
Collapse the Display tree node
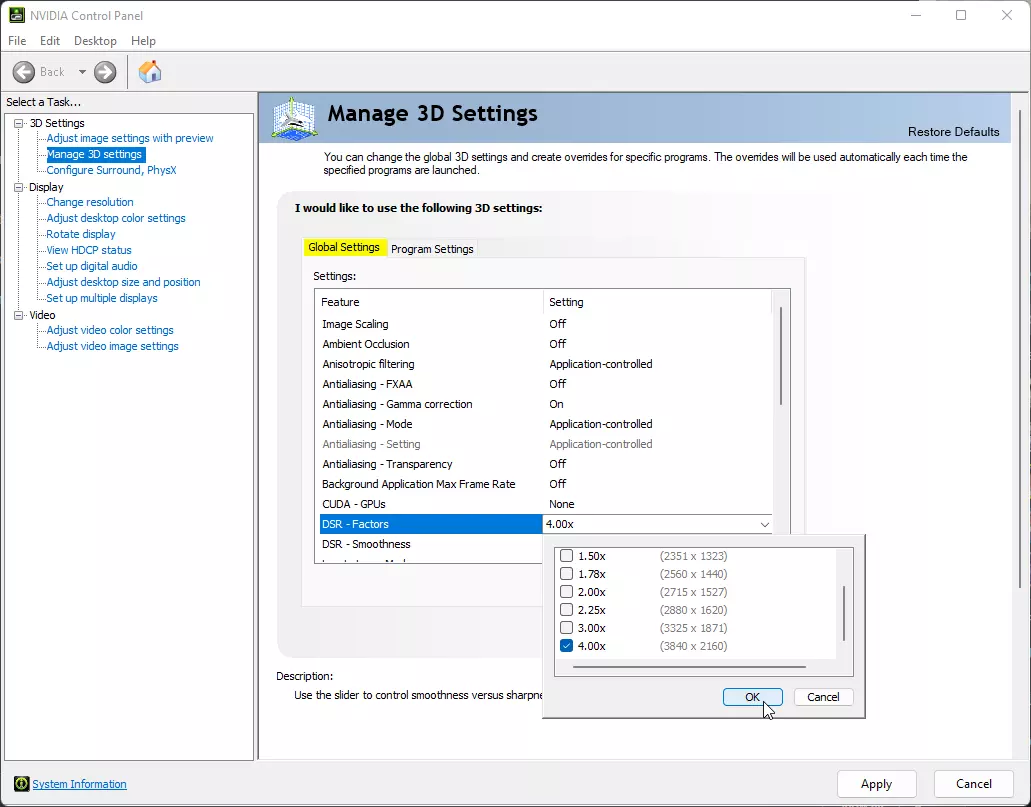pos(19,187)
